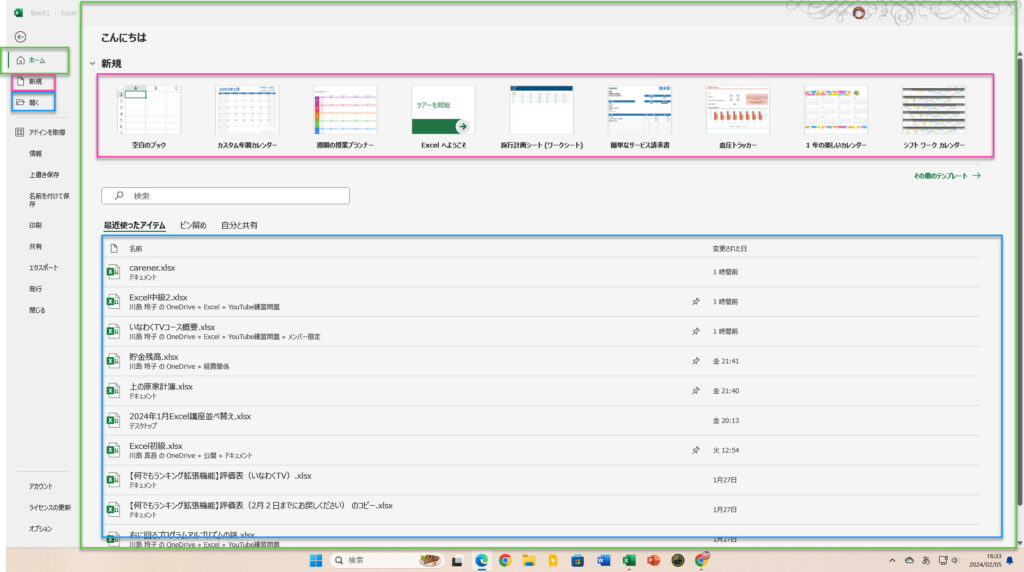Click the Word icon in the taskbar
1024x572 pixels.
pos(604,560)
